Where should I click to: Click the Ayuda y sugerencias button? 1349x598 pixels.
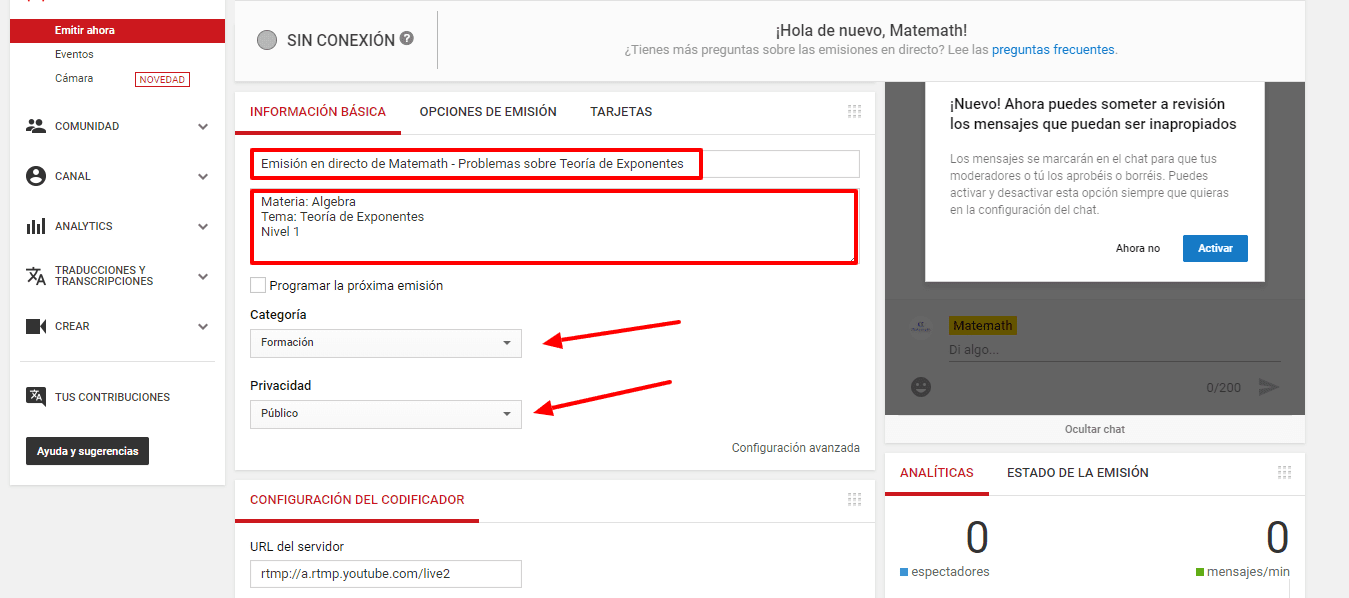tap(87, 451)
